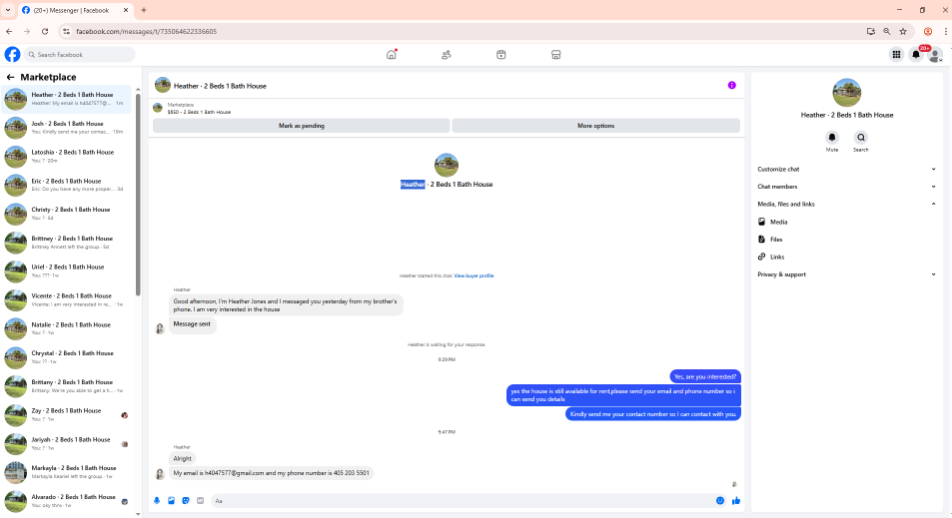Click Heather's message containing her email
This screenshot has width=952, height=518.
[271, 473]
